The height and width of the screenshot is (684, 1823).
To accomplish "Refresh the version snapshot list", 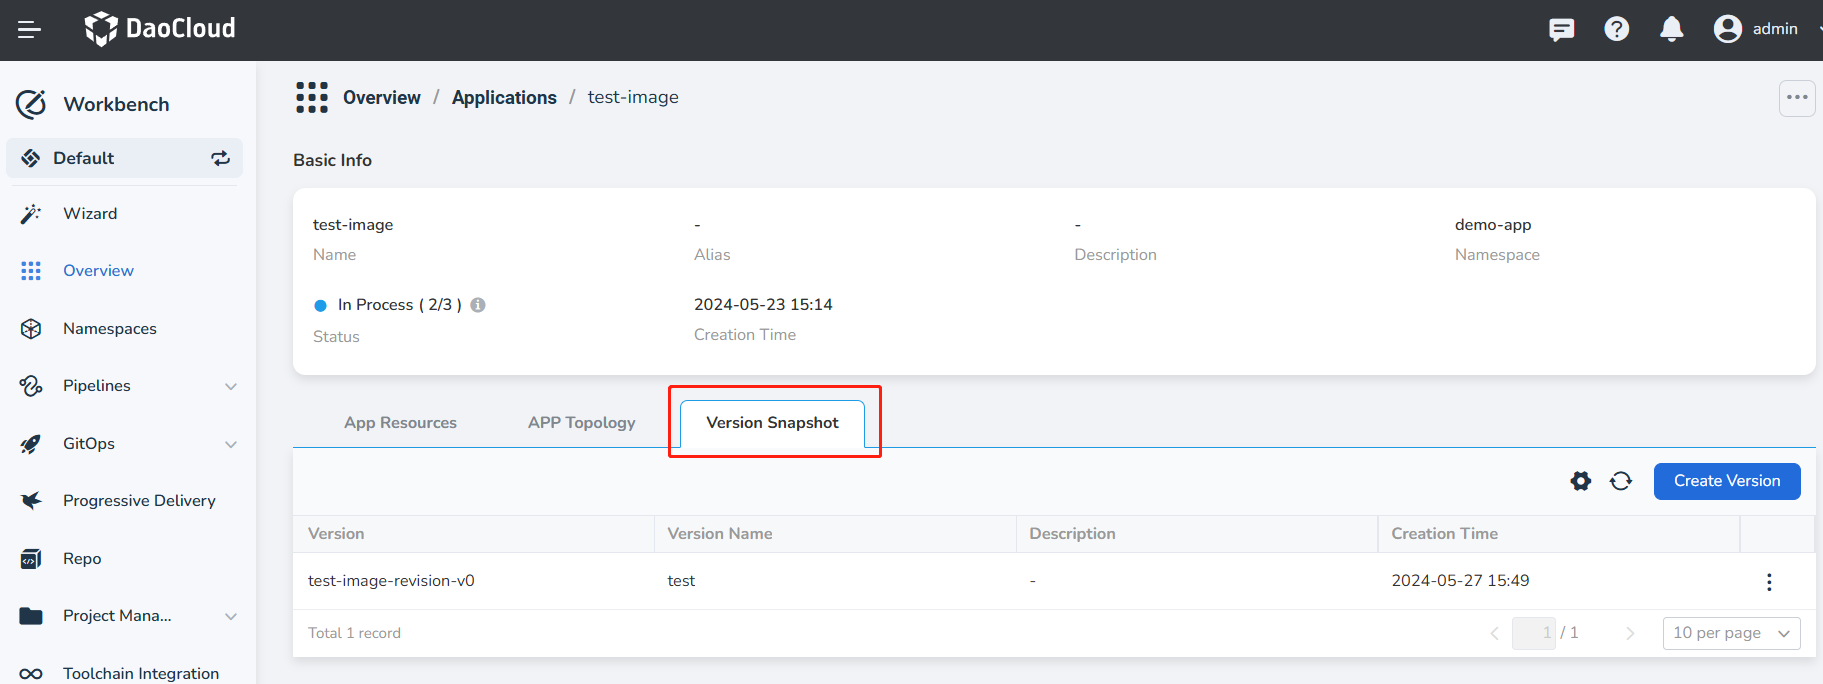I will tap(1621, 481).
